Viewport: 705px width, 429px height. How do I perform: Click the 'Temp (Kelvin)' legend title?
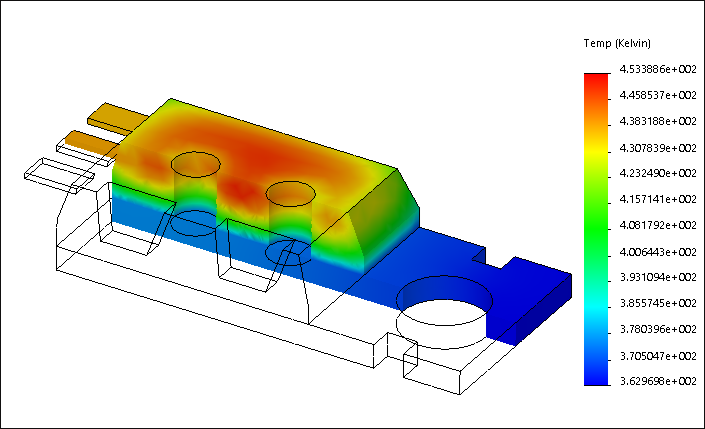point(617,44)
